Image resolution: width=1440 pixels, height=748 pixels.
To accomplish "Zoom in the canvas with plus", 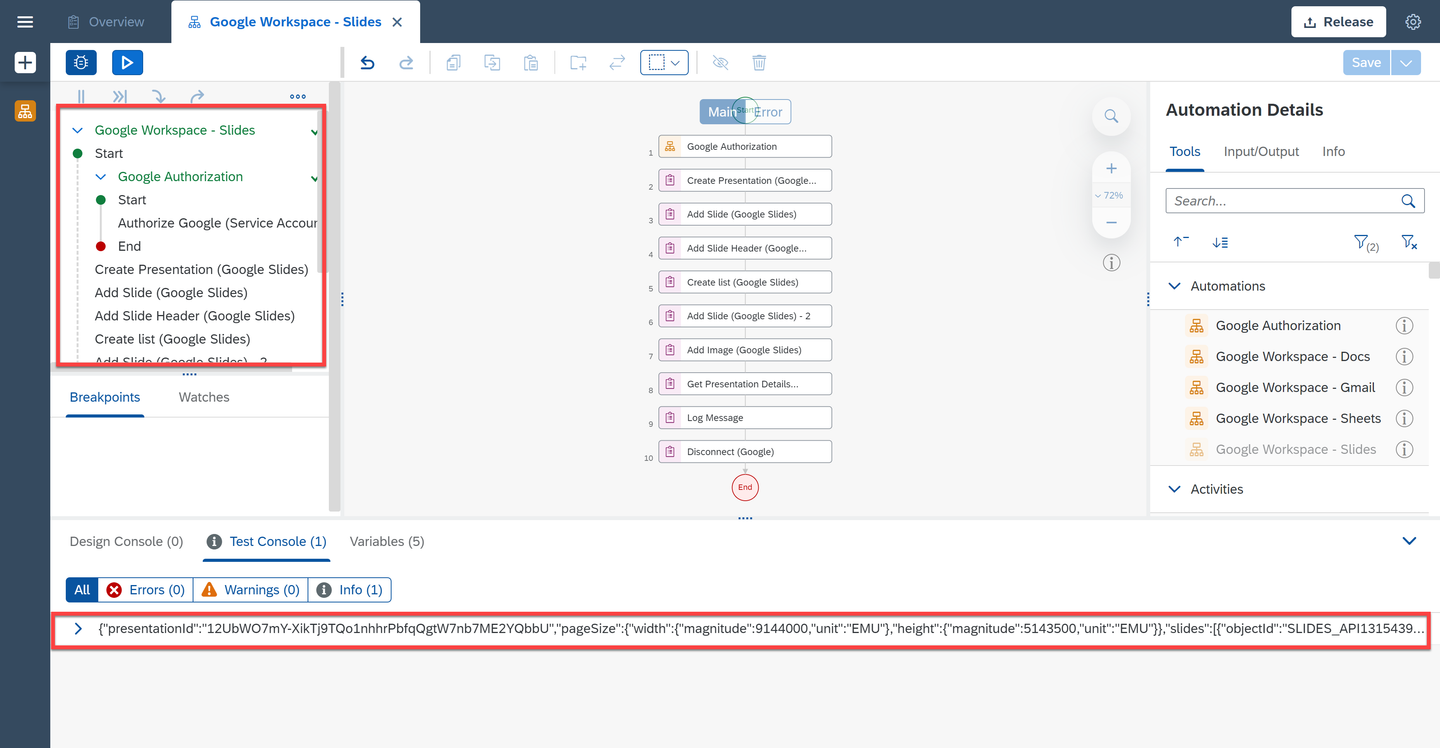I will (1111, 168).
